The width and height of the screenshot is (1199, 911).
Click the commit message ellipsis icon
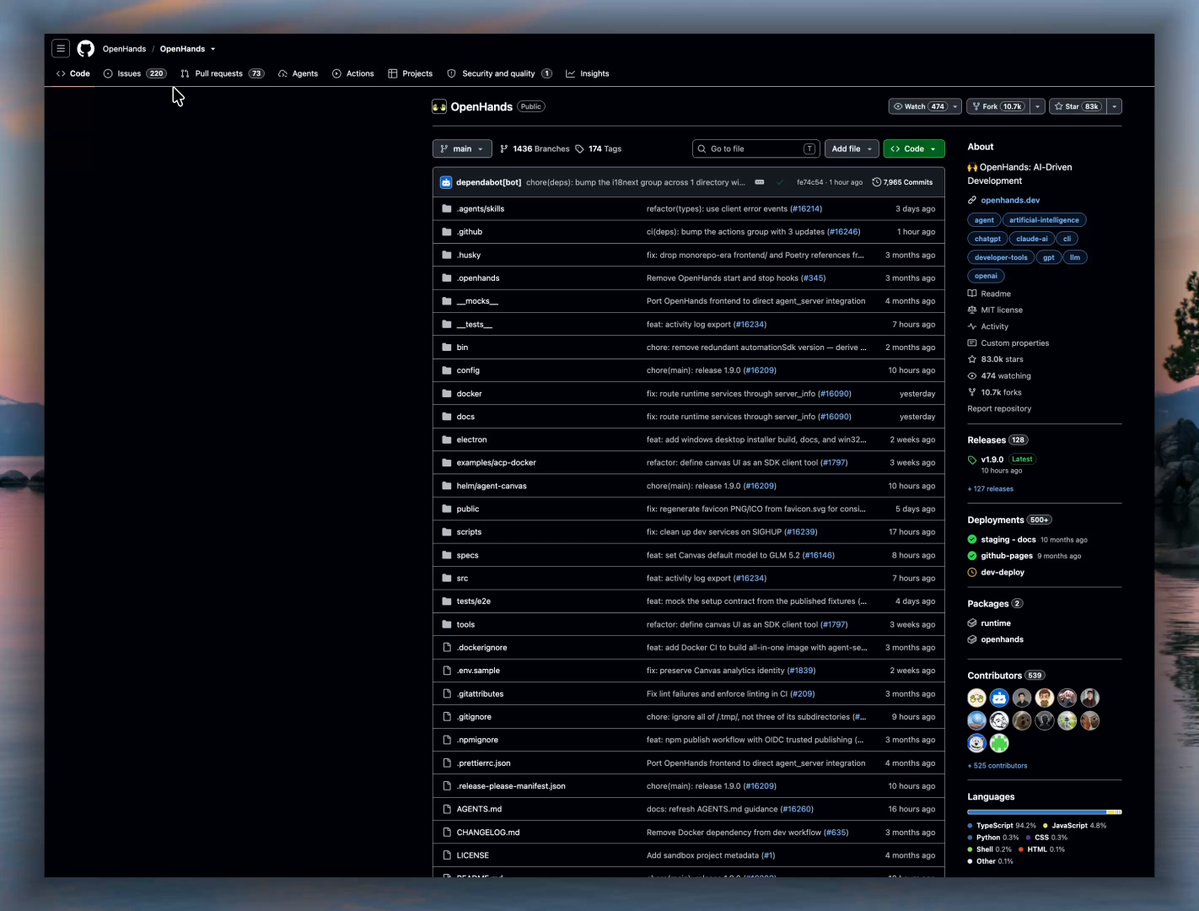click(x=759, y=182)
